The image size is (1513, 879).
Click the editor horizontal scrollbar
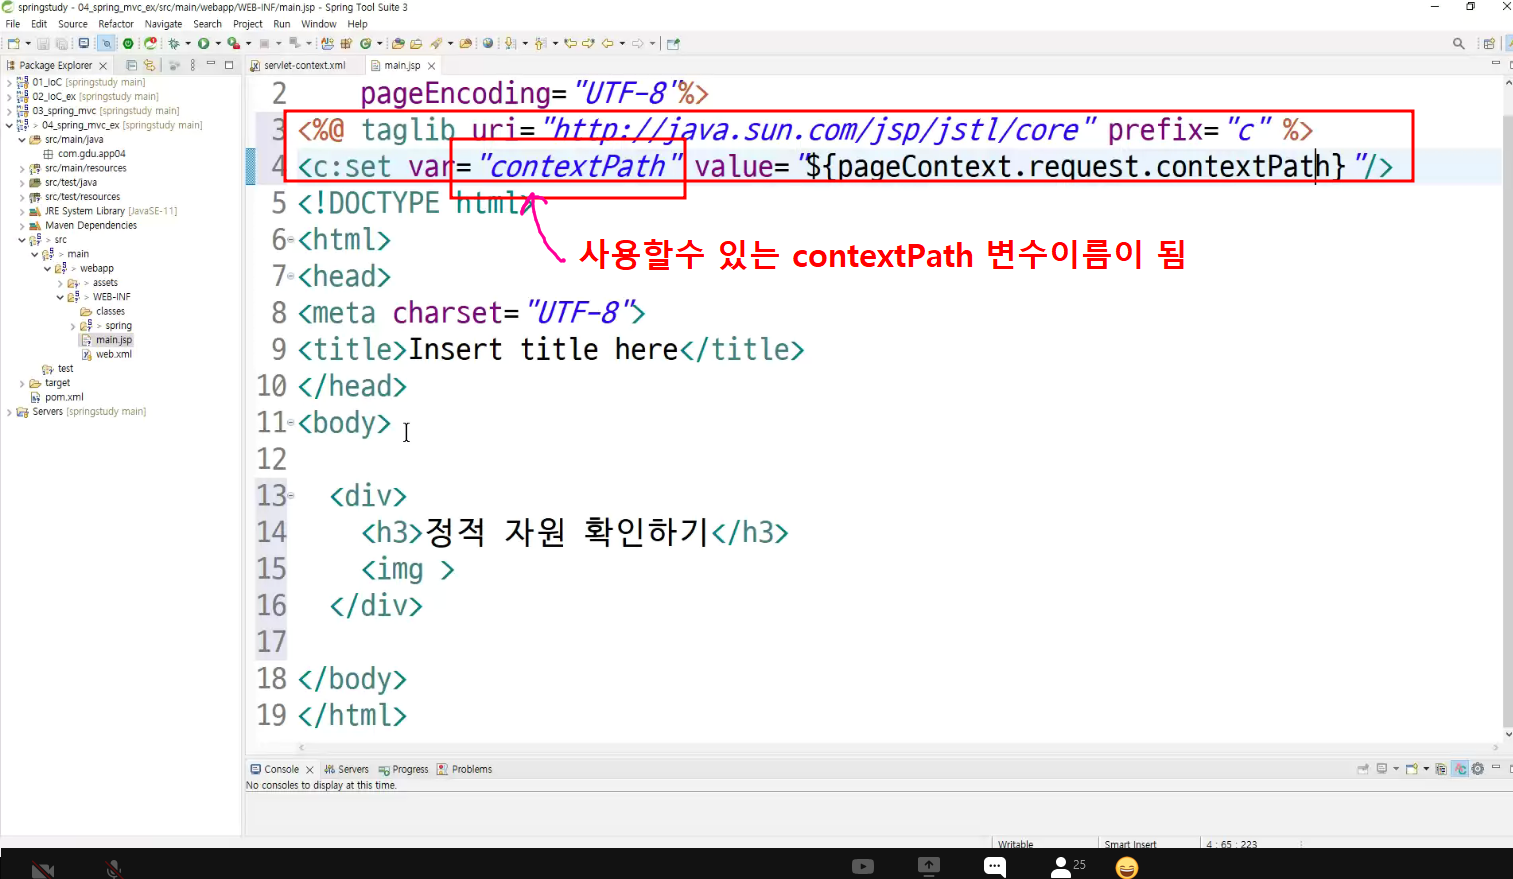pos(897,747)
